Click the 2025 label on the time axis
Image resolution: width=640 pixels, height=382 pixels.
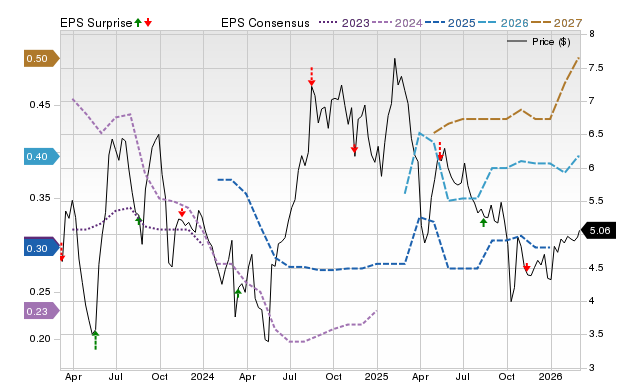pyautogui.click(x=376, y=376)
